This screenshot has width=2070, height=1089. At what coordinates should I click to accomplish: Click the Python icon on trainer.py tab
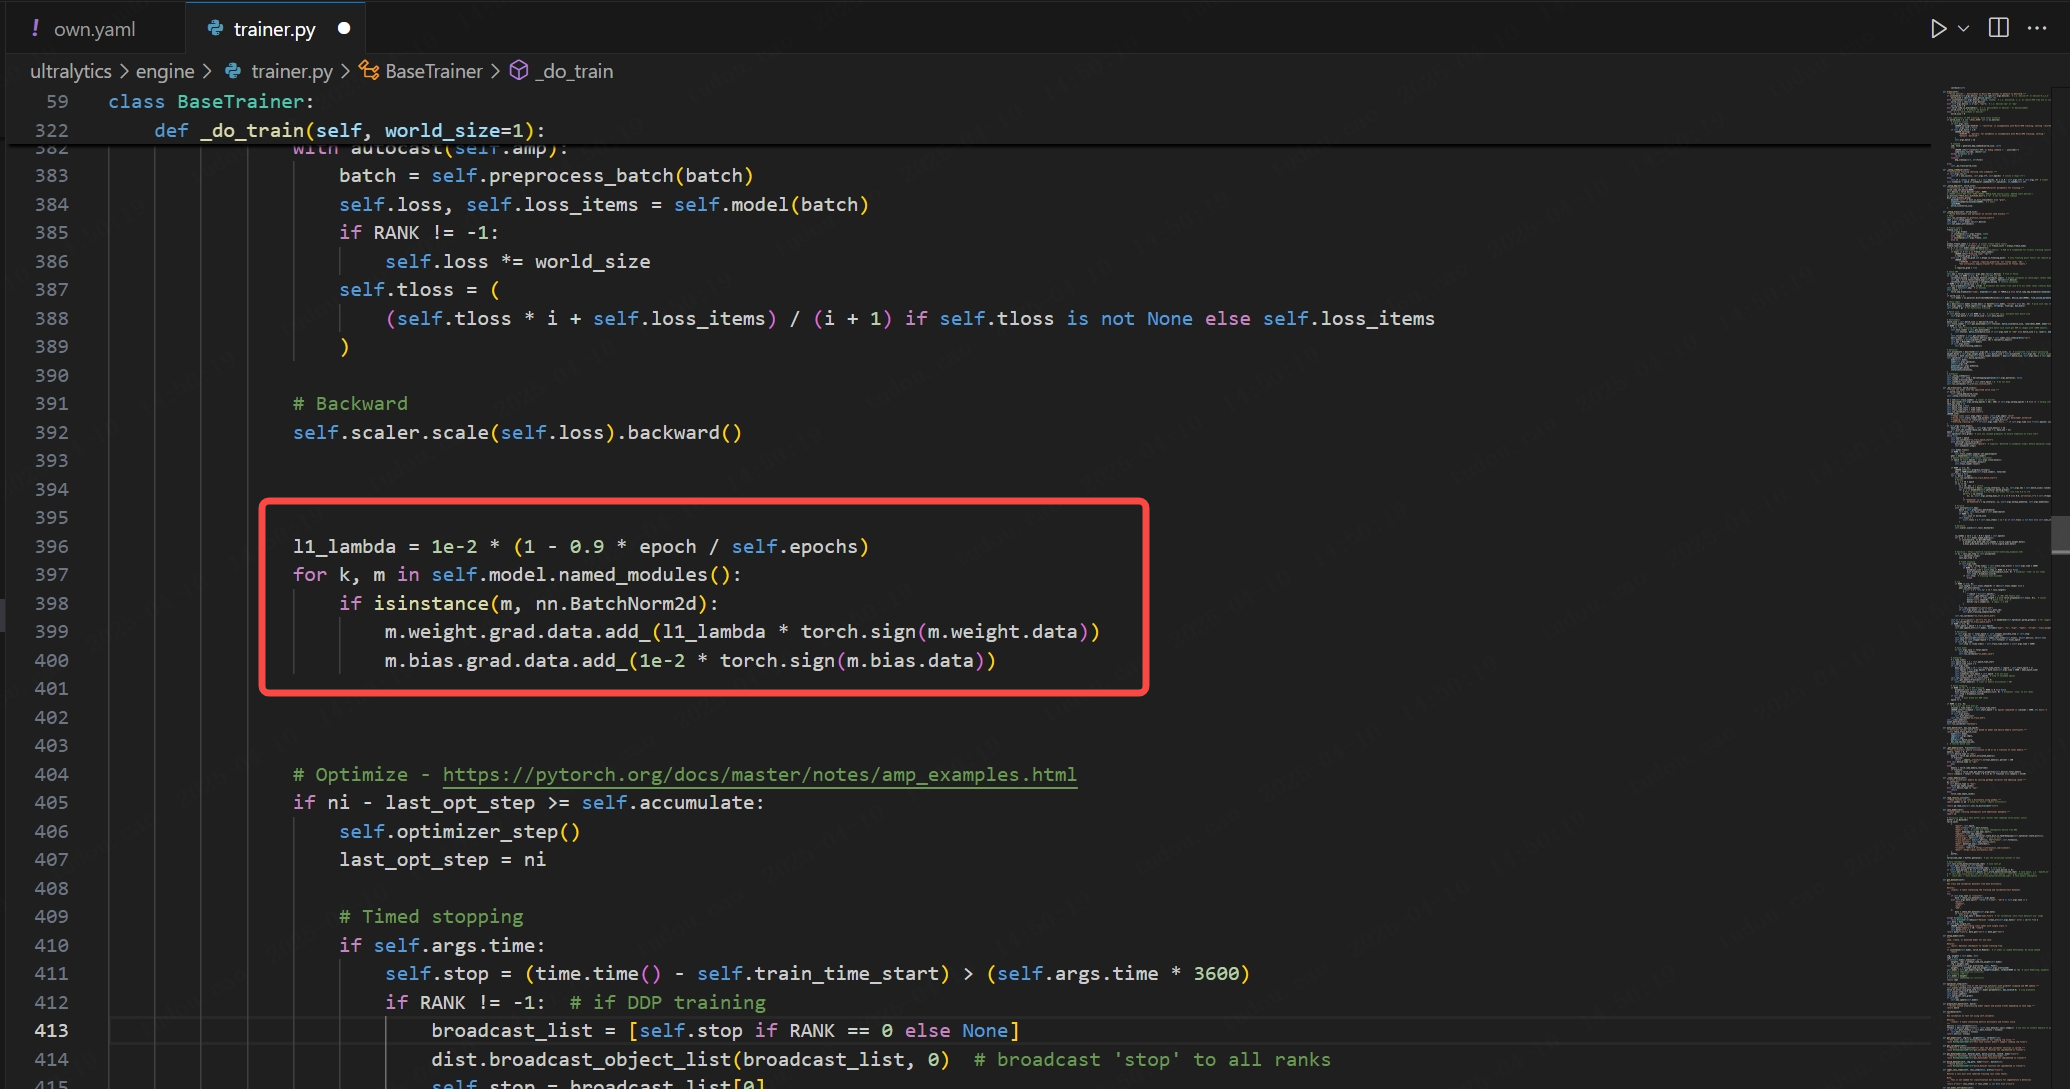point(215,28)
